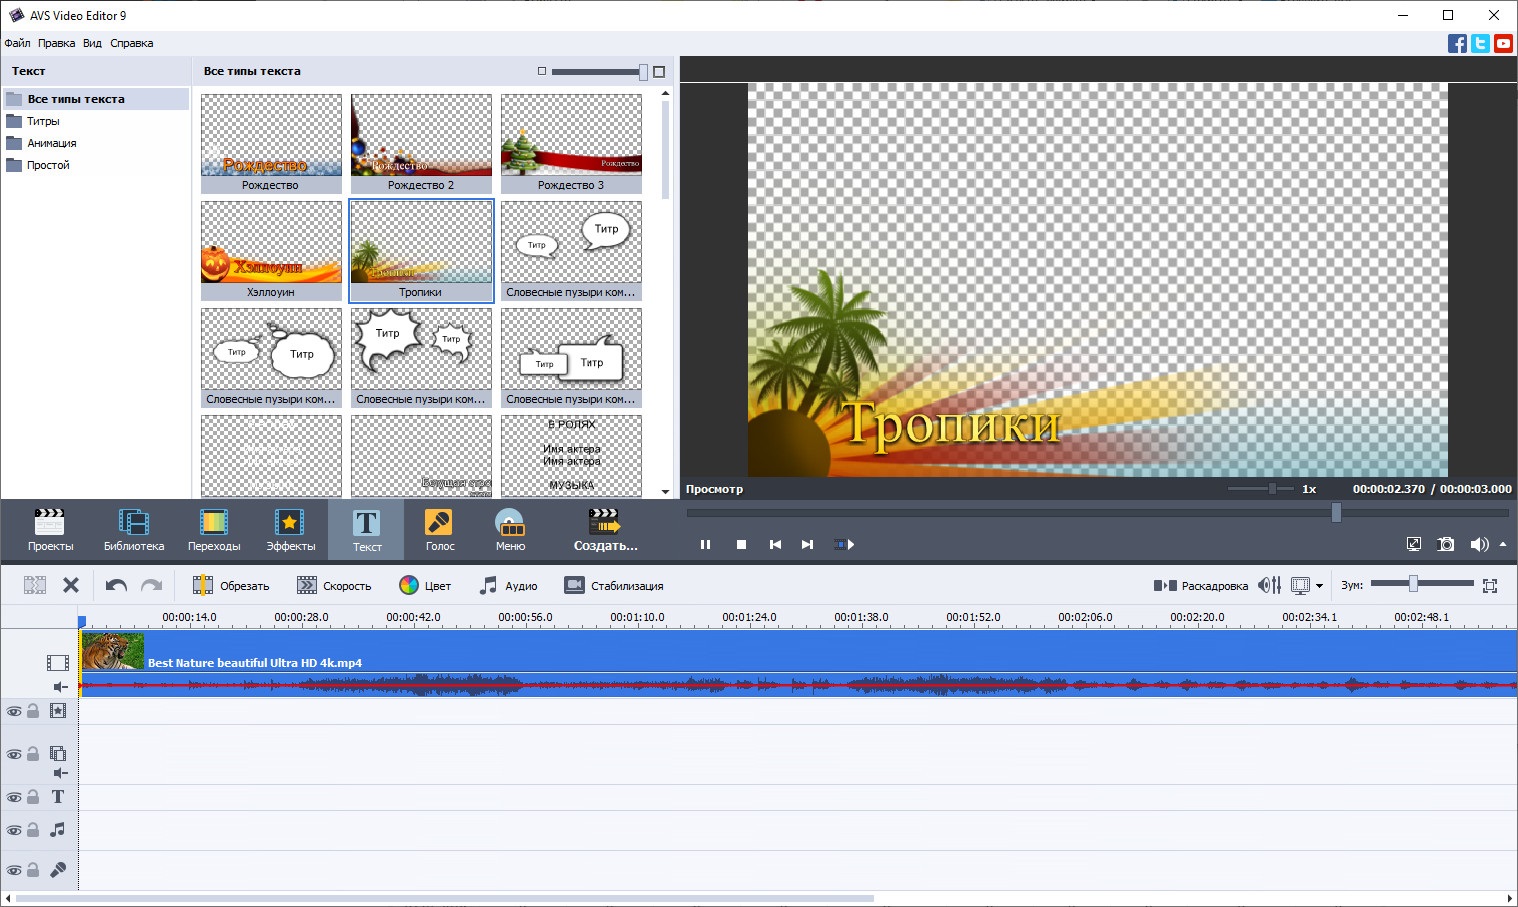
Task: Select the Рождество text preset thumbnail
Action: pos(271,143)
